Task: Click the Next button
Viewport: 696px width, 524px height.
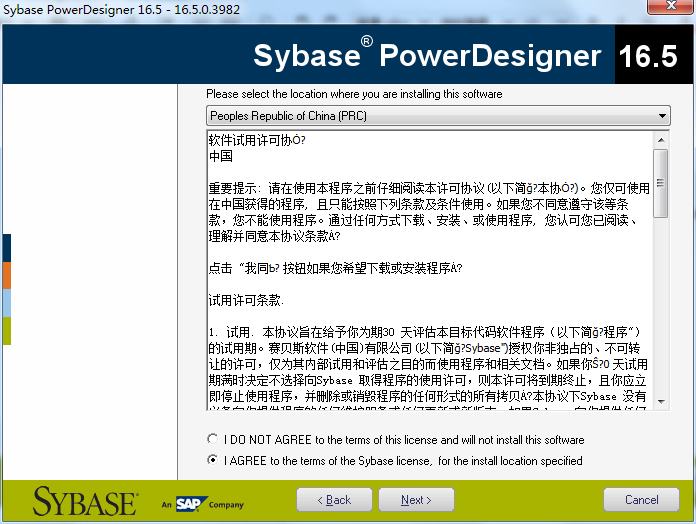Action: [x=416, y=500]
